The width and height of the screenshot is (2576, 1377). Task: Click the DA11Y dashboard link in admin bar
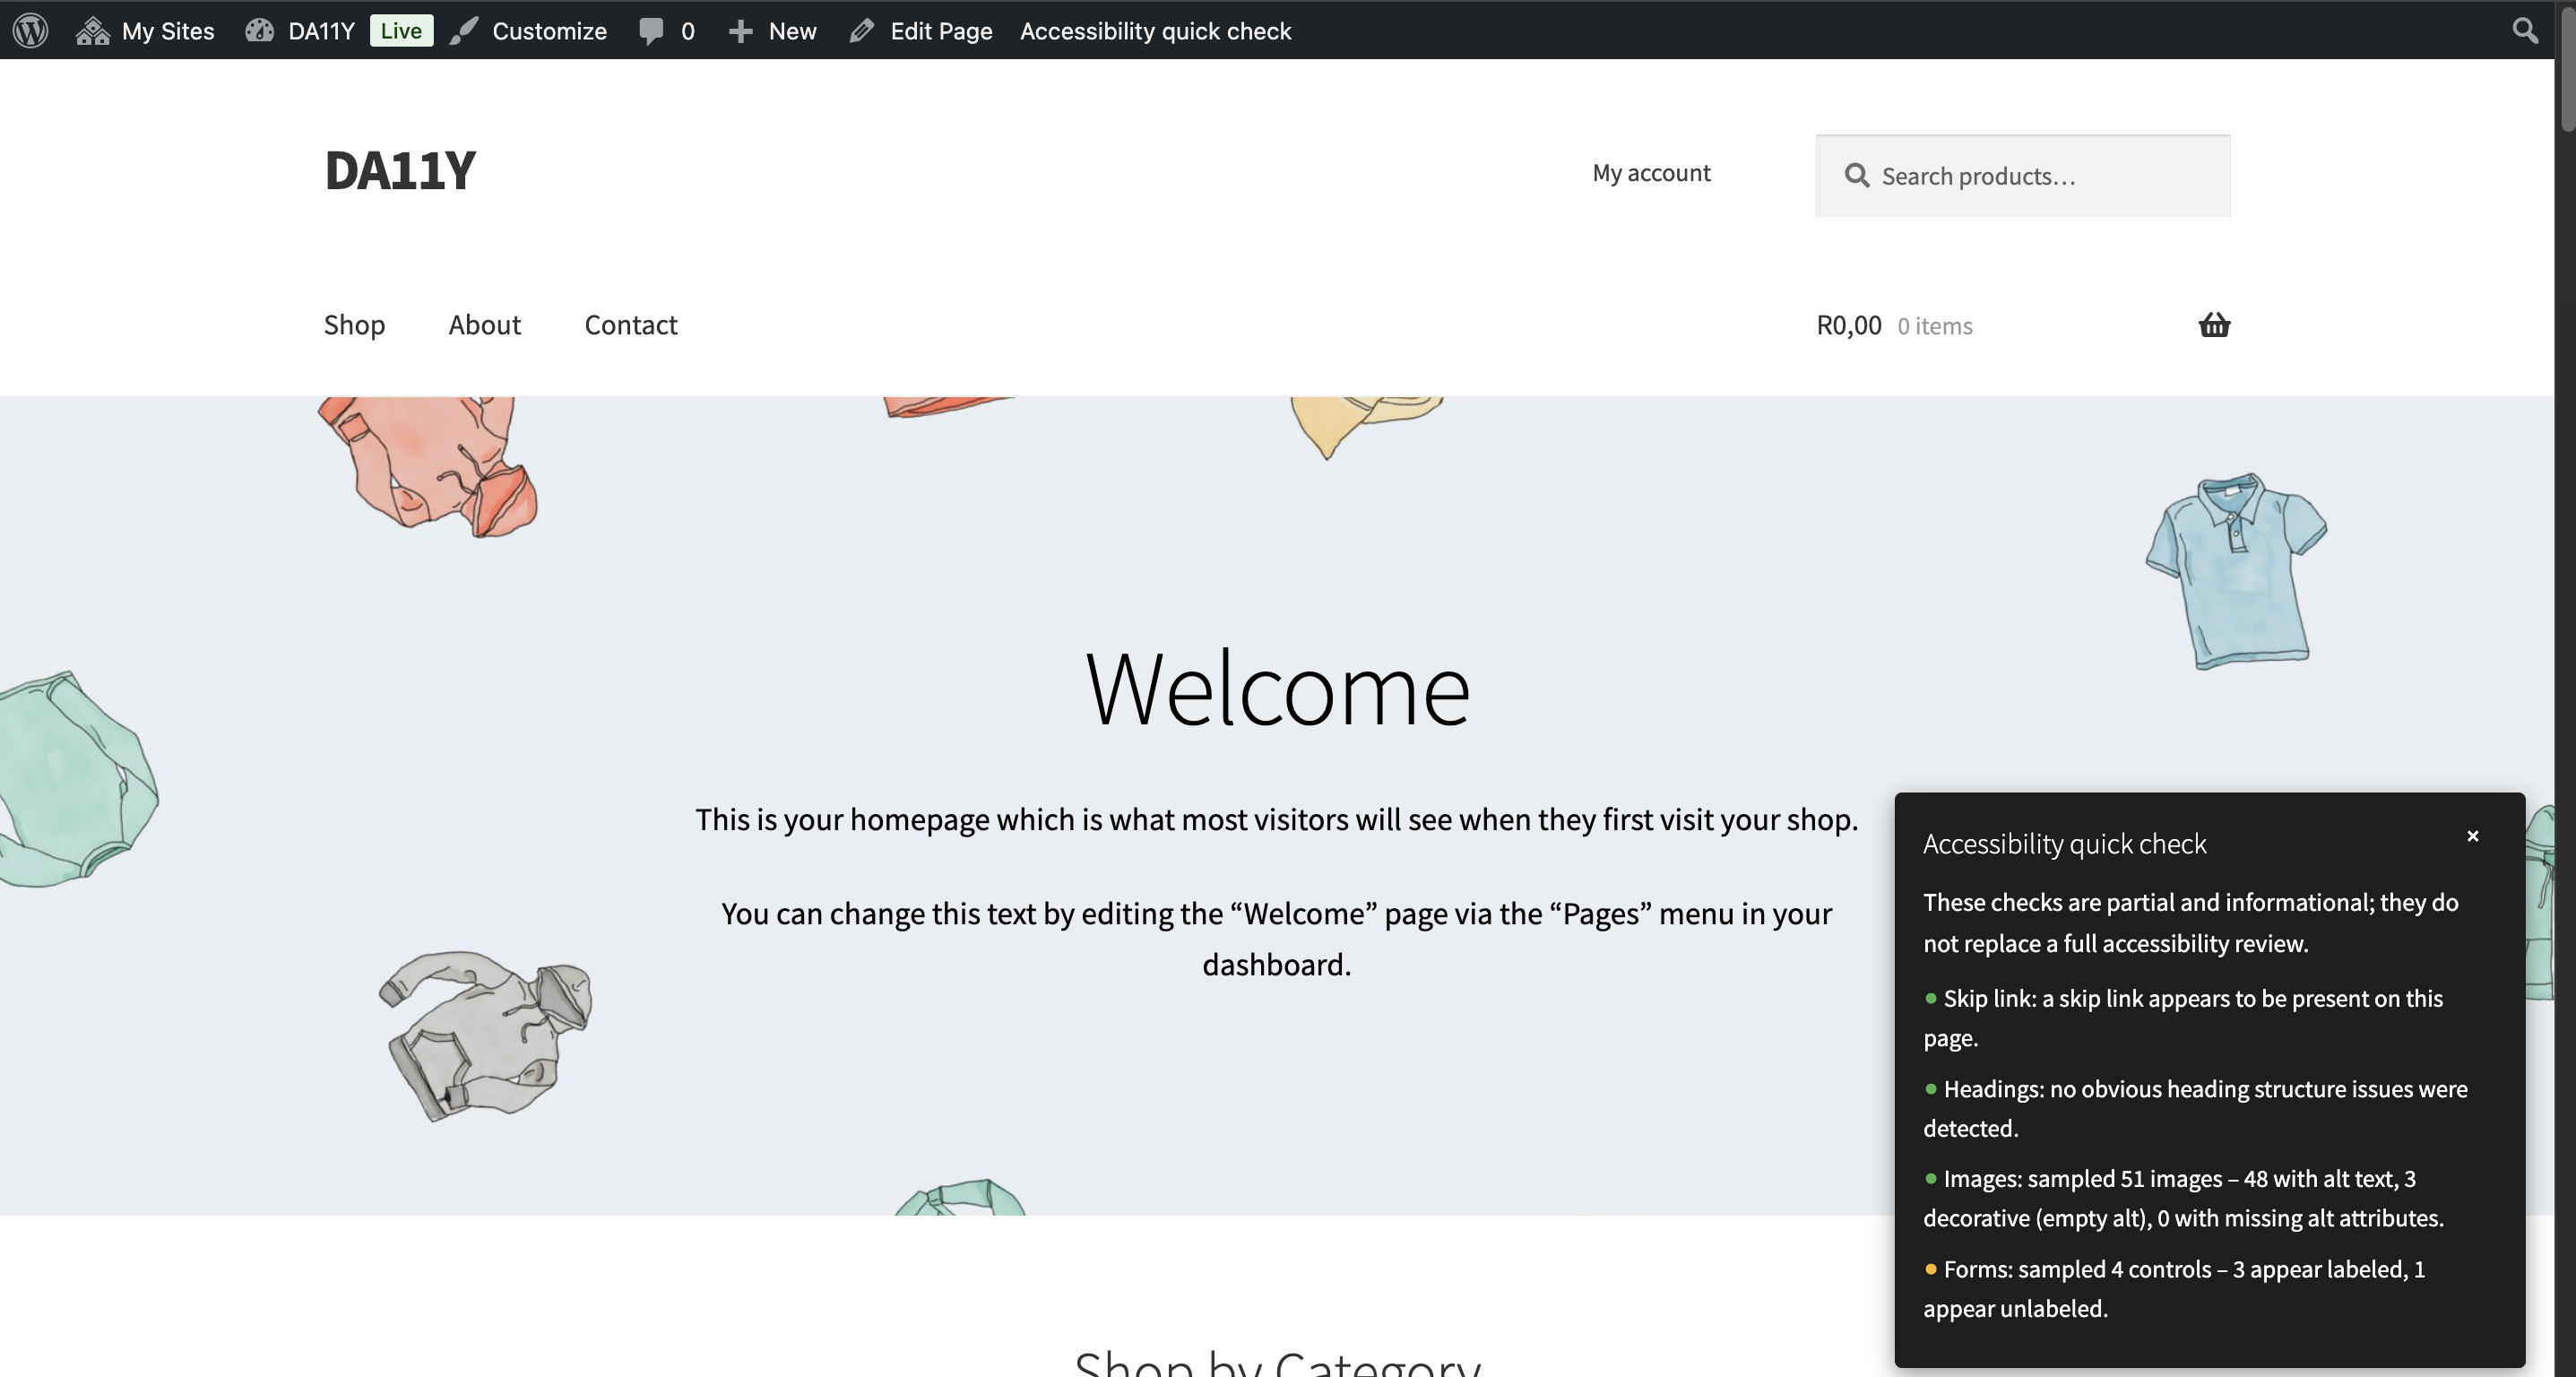coord(300,30)
